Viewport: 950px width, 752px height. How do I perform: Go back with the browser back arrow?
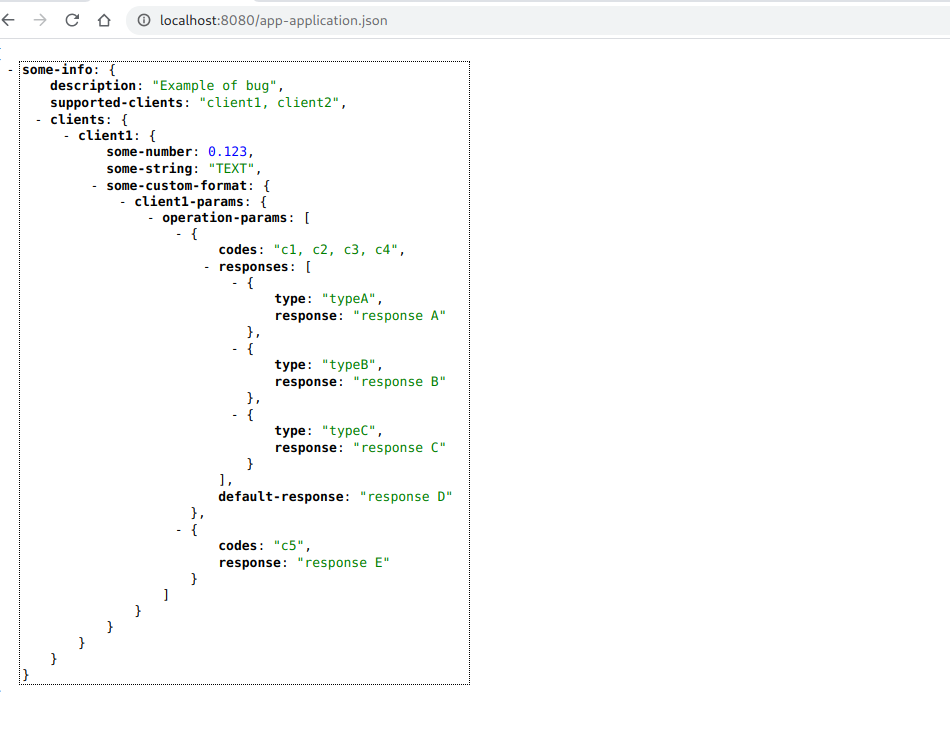pos(8,21)
